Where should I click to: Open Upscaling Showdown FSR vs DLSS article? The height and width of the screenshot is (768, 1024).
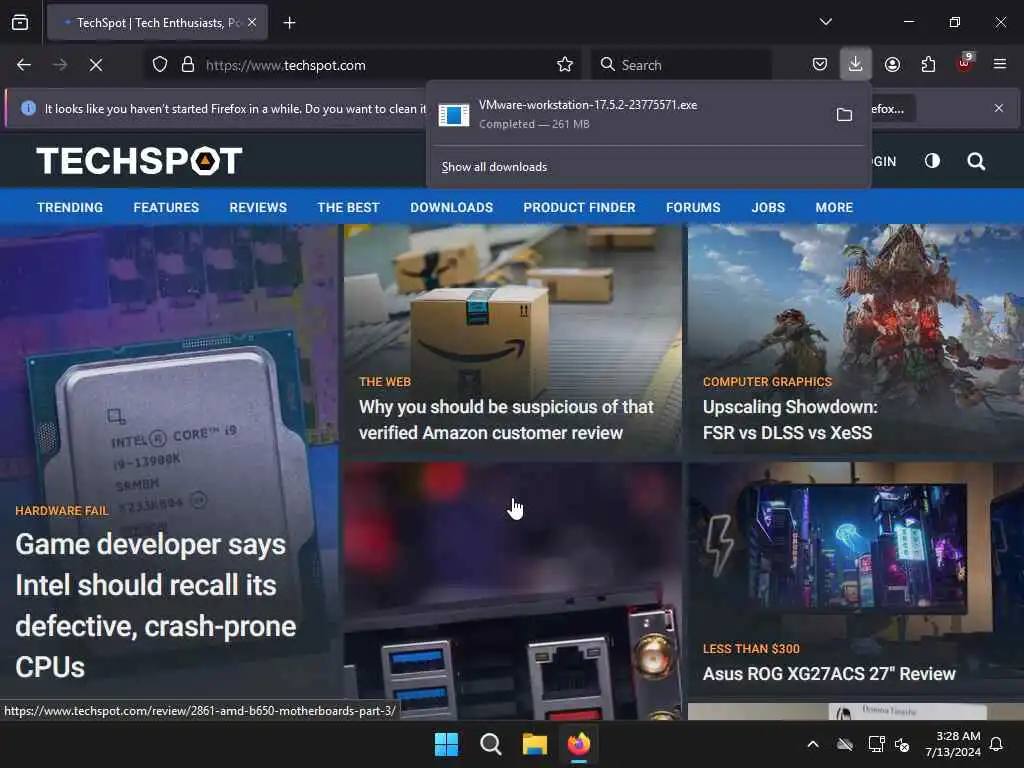click(x=790, y=420)
